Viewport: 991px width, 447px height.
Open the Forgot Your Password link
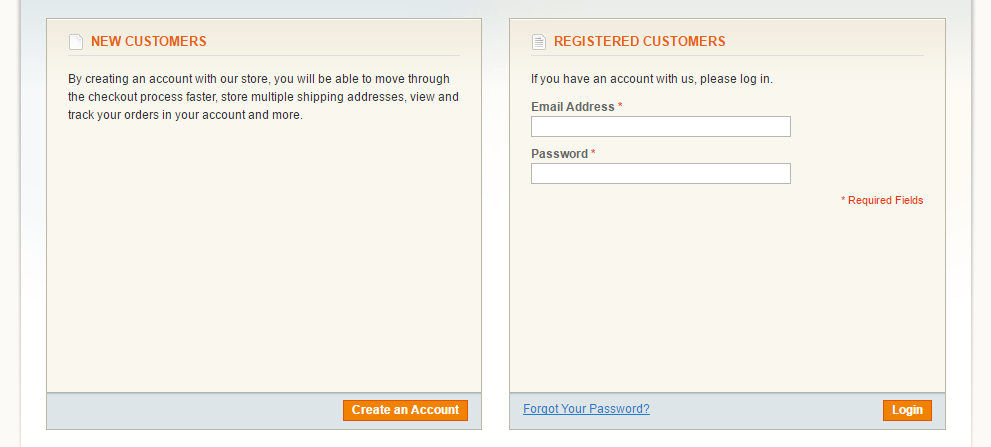[x=586, y=409]
